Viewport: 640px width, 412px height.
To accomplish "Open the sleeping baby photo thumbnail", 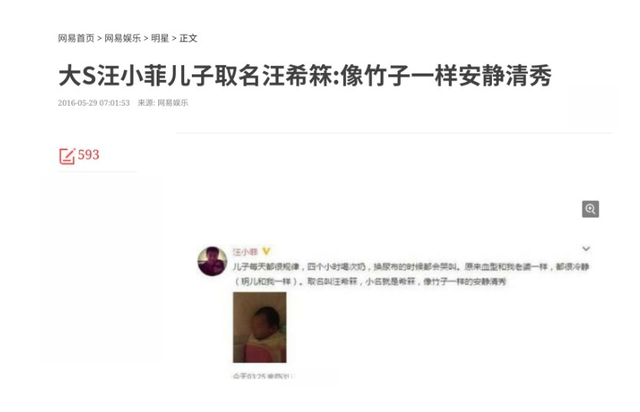I will 260,327.
